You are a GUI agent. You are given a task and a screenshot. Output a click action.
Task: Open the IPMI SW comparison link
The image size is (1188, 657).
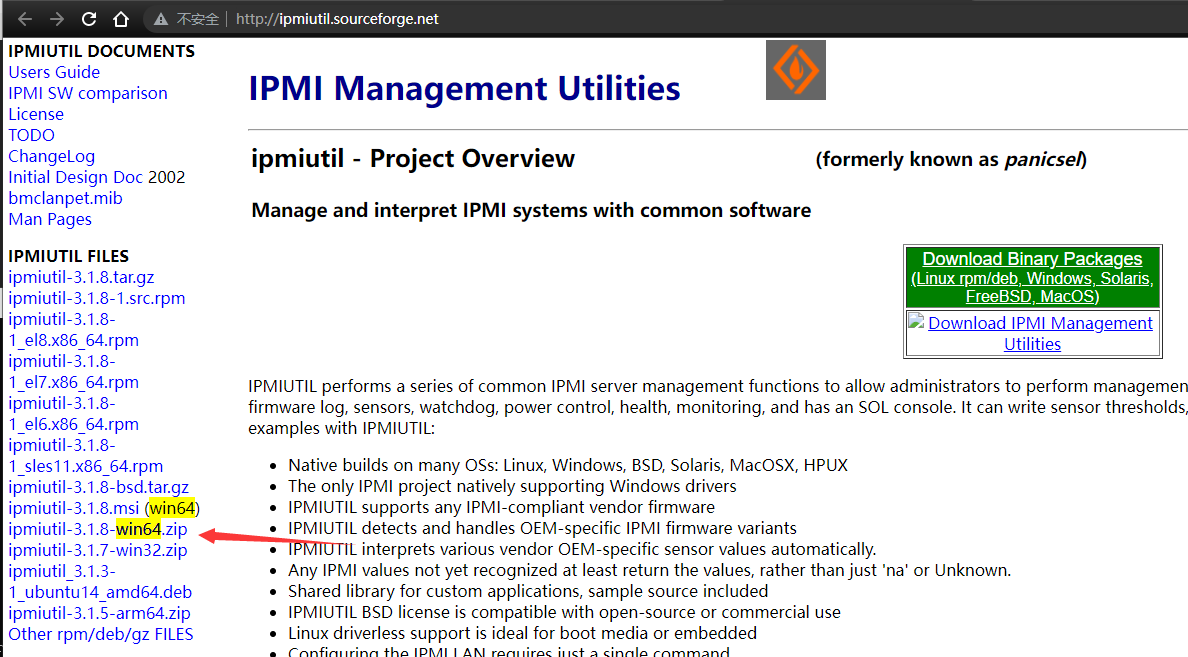[88, 93]
